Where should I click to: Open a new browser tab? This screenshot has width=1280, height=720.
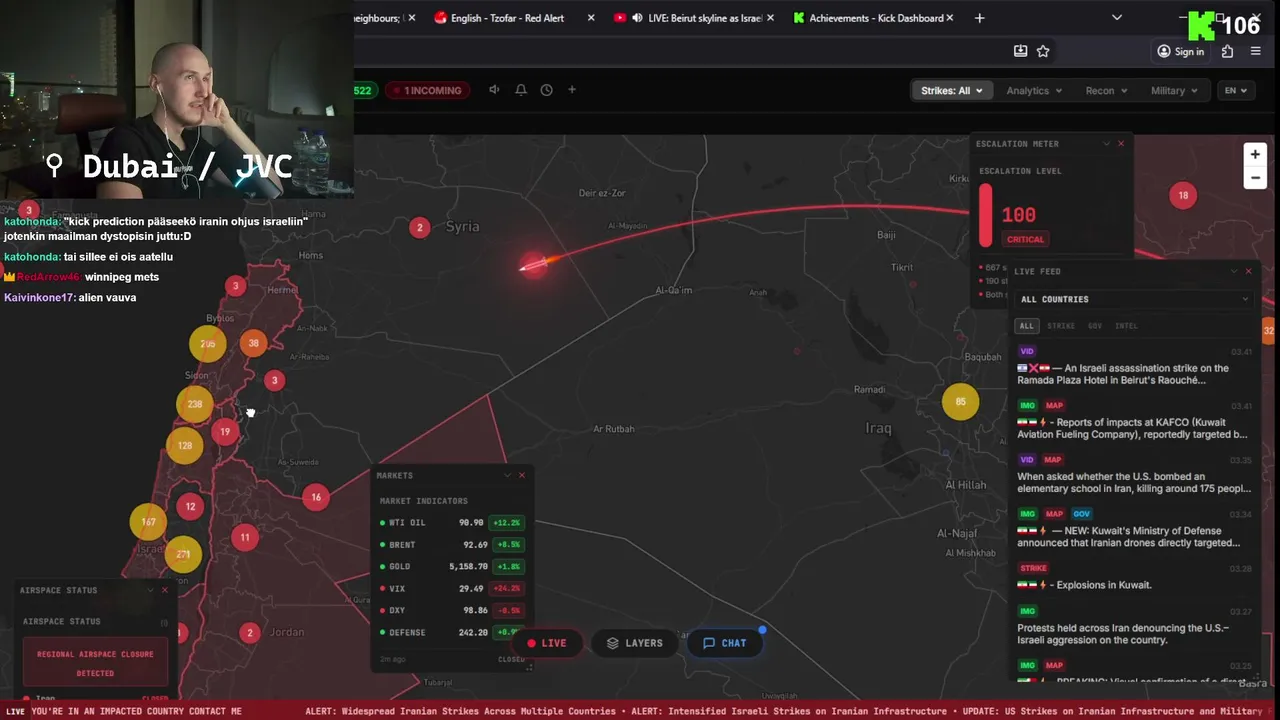pyautogui.click(x=979, y=18)
